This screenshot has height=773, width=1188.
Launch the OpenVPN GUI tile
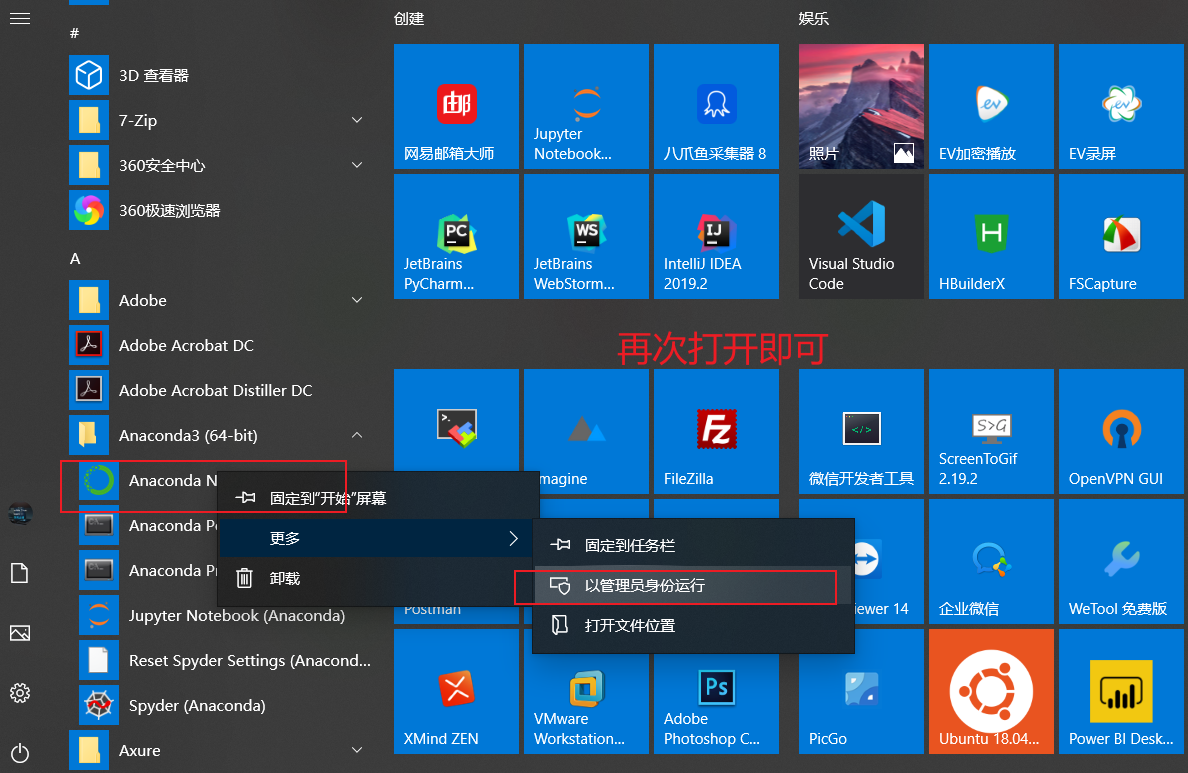click(1121, 431)
